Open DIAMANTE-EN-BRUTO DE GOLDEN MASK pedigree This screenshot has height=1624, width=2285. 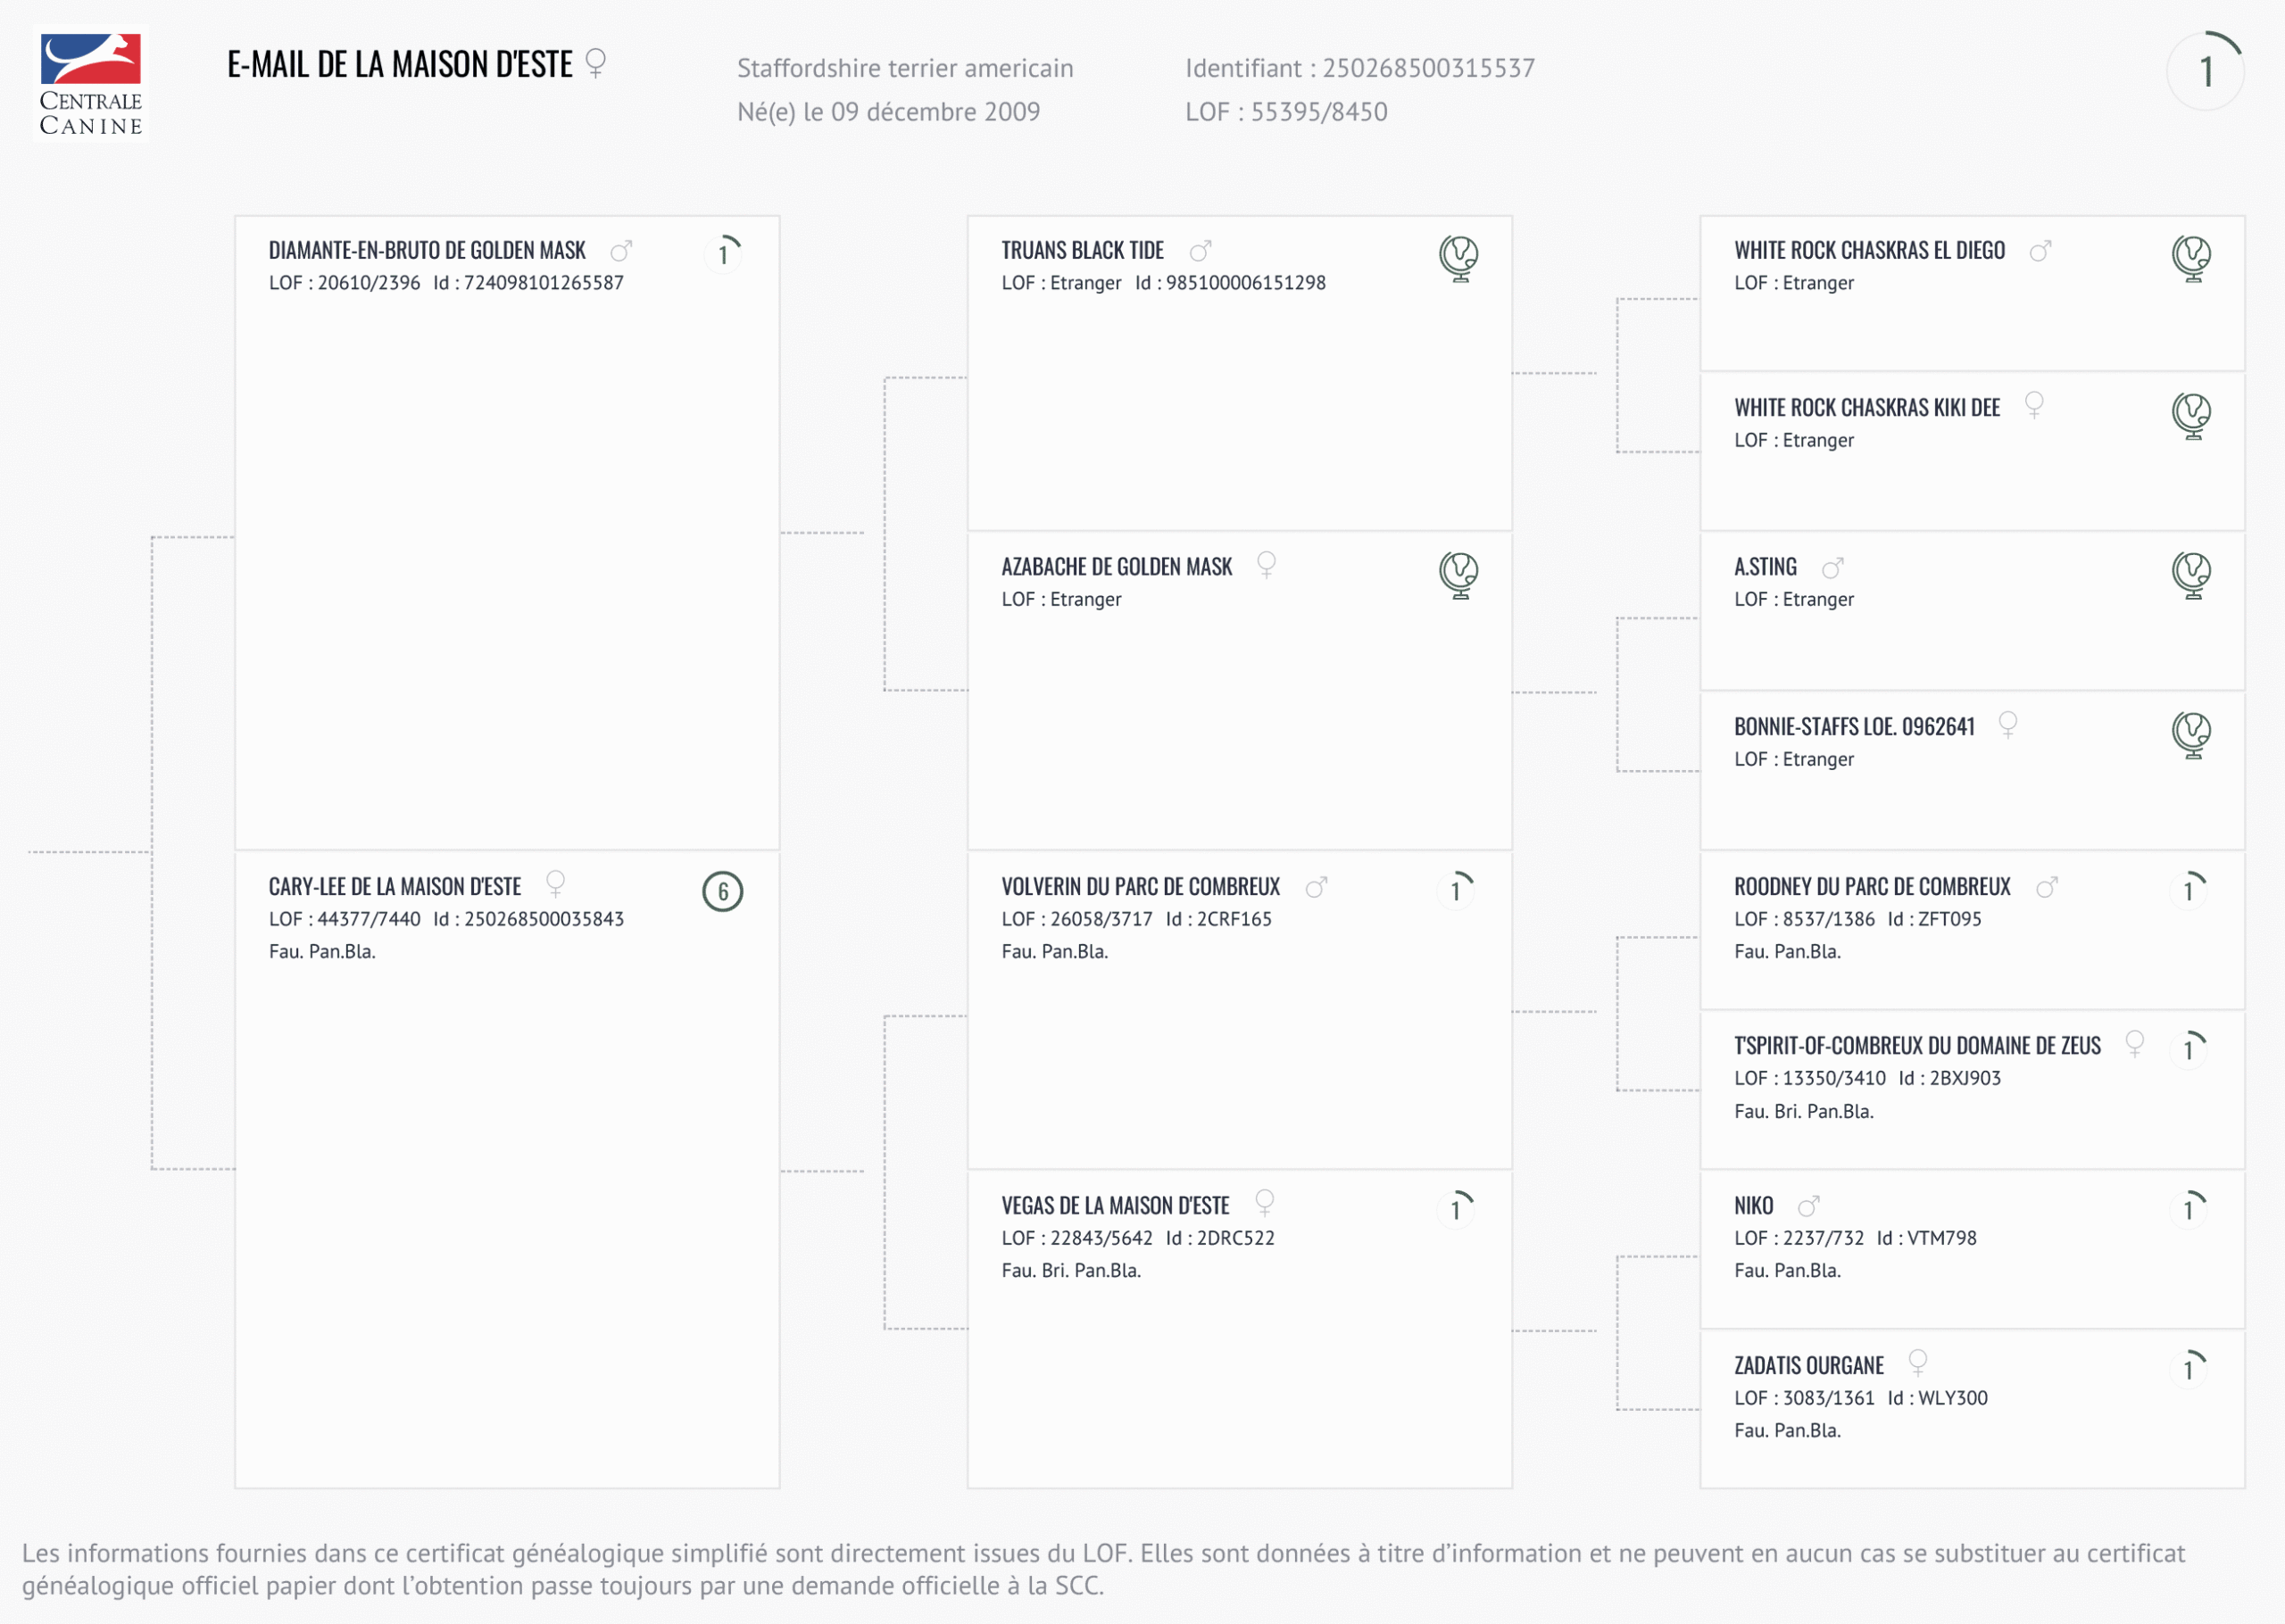pyautogui.click(x=427, y=251)
